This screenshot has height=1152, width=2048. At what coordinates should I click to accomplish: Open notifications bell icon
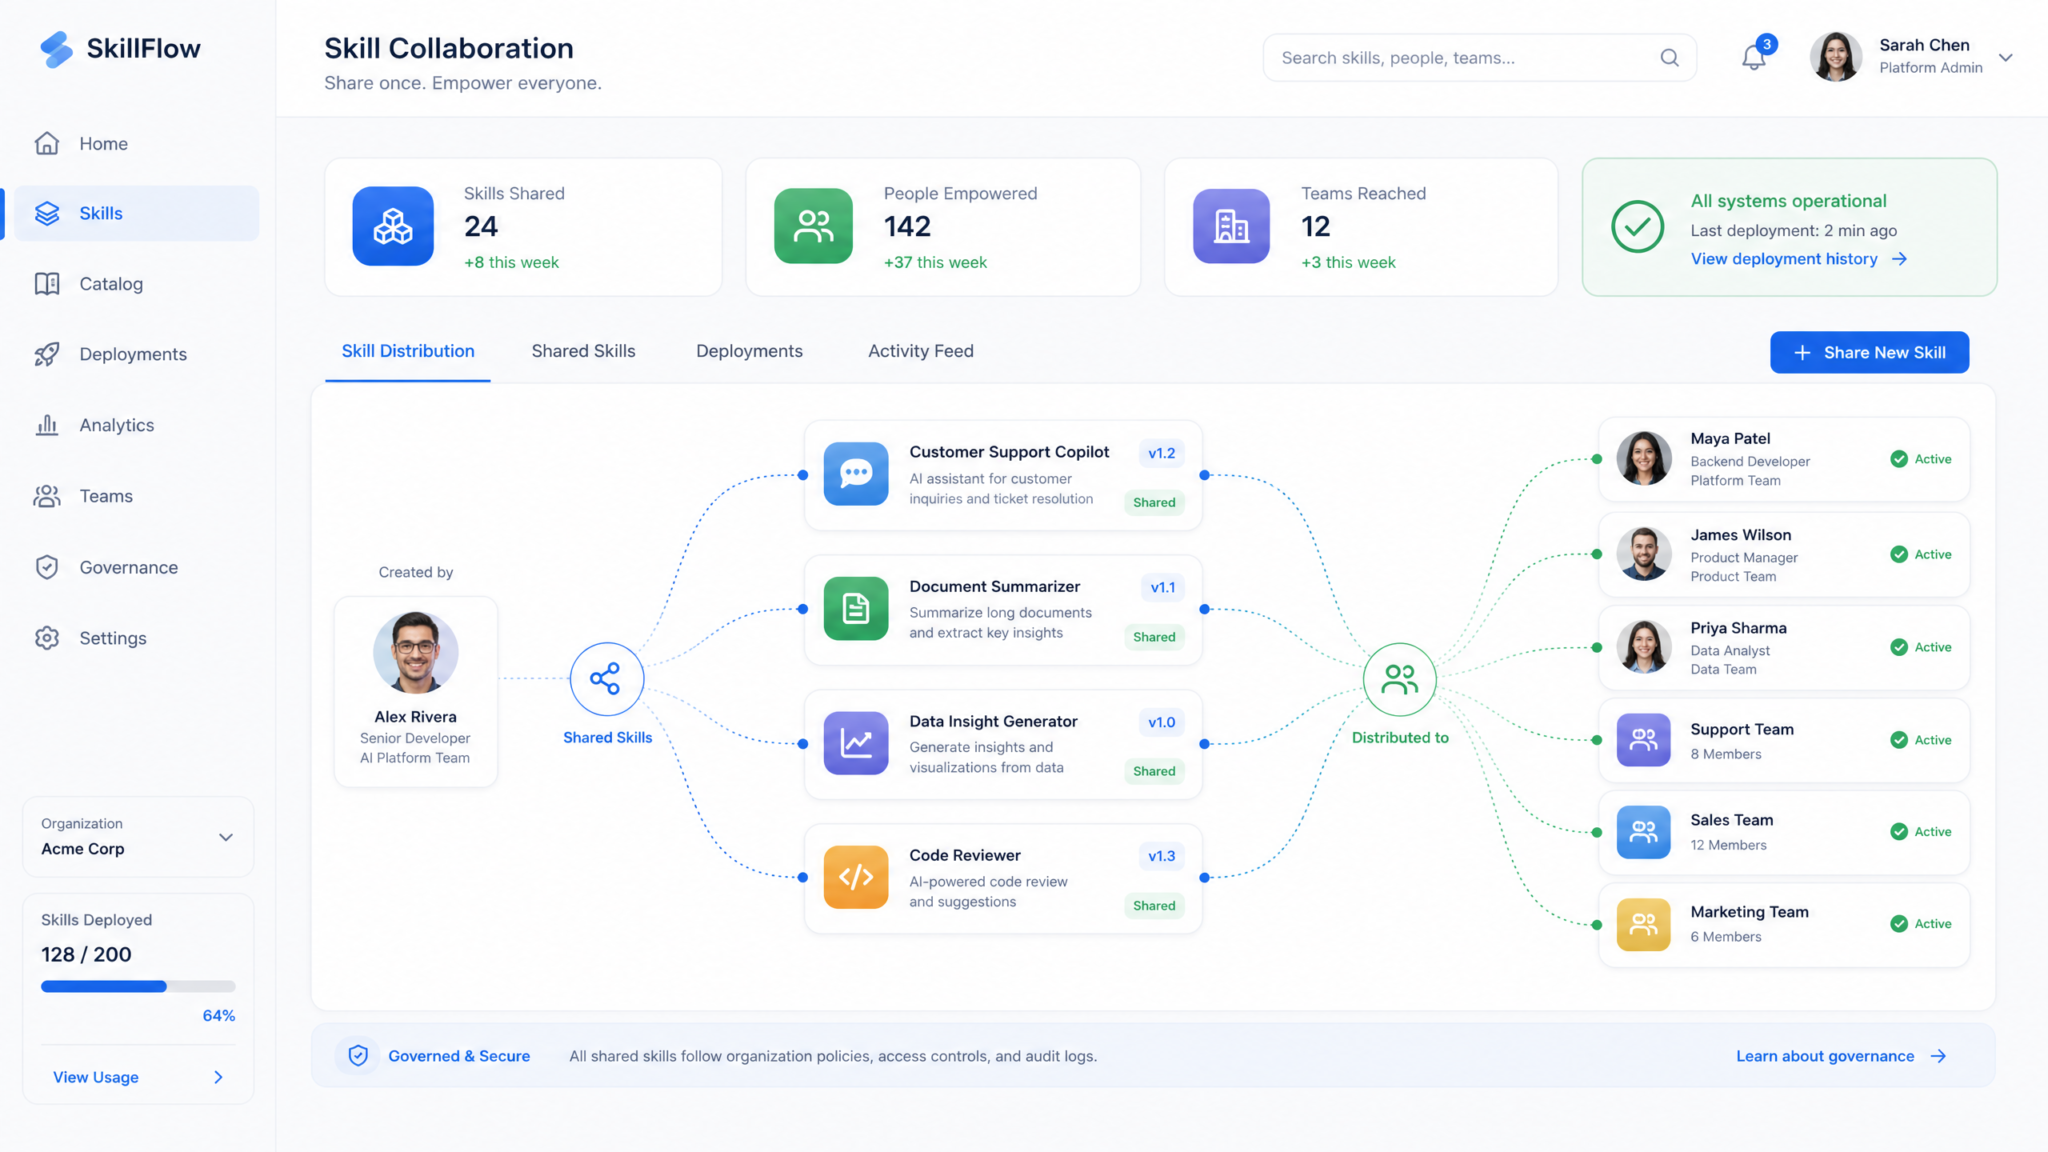1754,58
